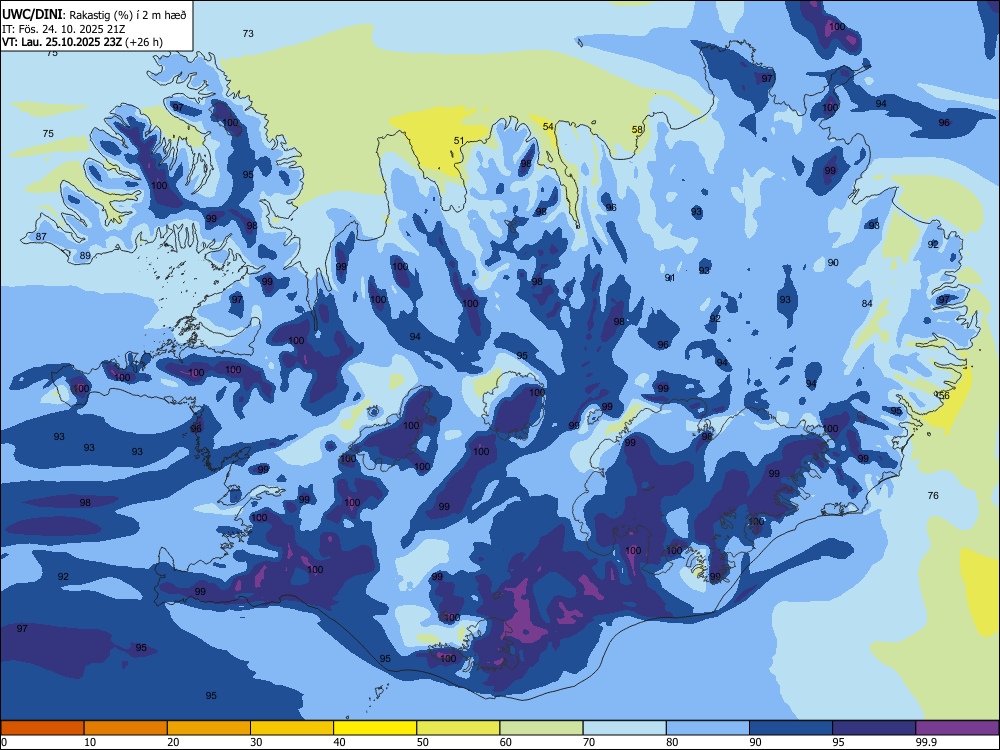Click the humidity value '76' on map

click(933, 496)
